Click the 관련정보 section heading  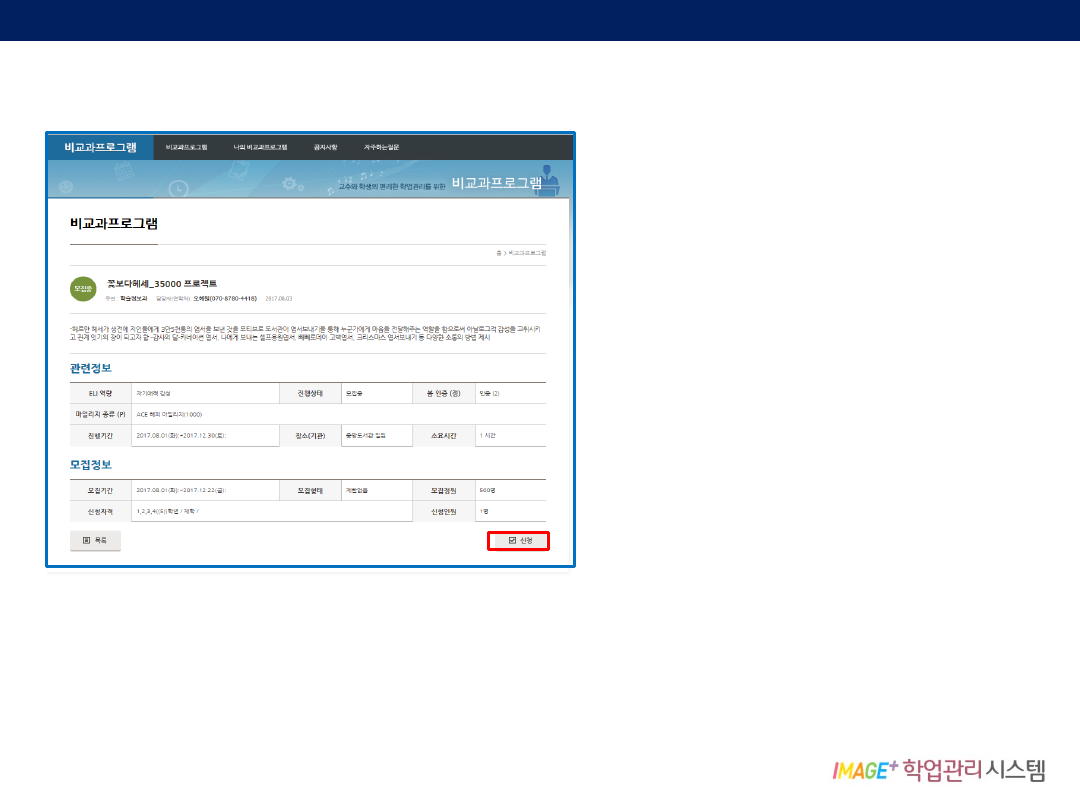point(91,368)
